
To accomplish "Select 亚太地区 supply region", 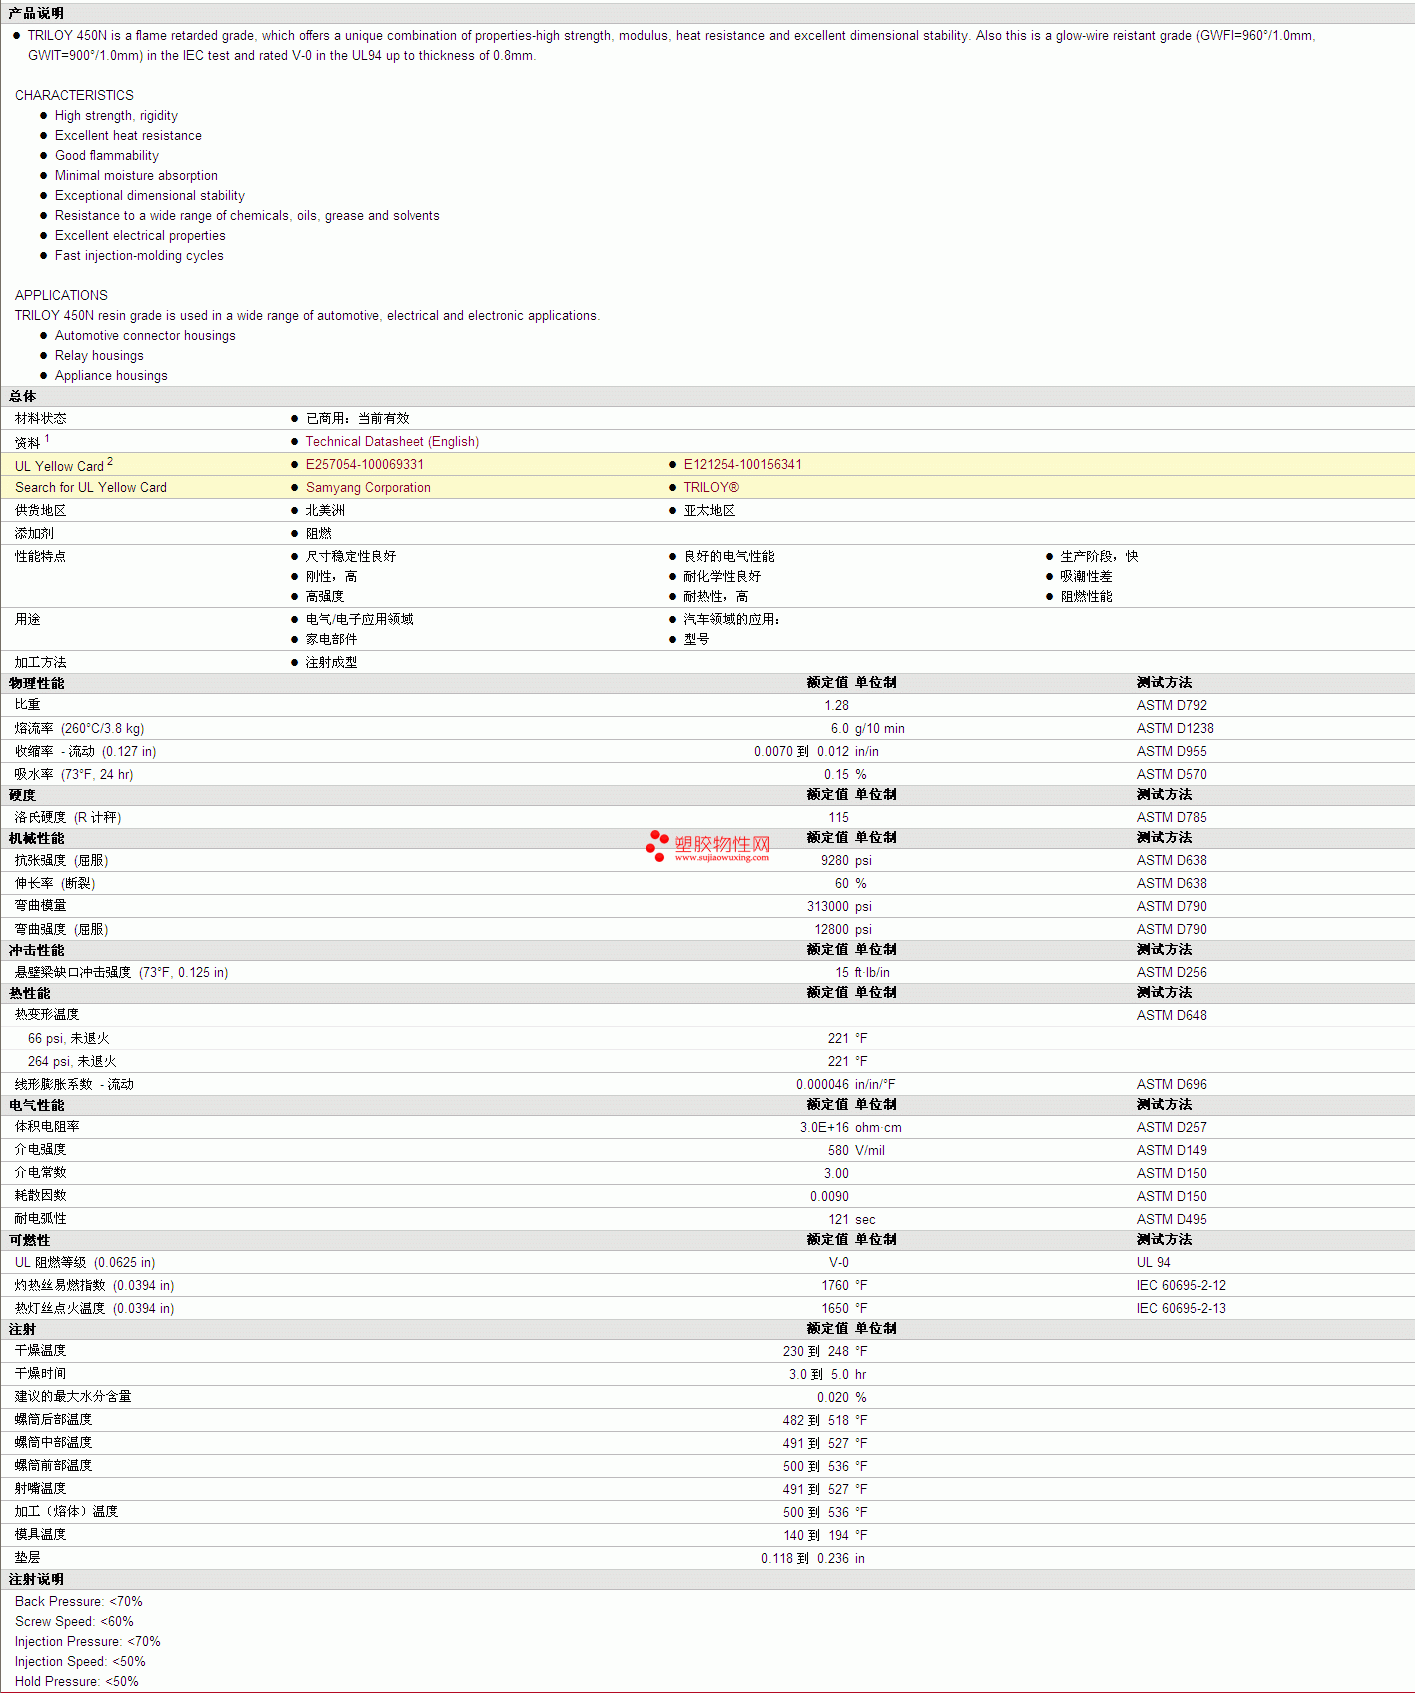I will coord(709,511).
